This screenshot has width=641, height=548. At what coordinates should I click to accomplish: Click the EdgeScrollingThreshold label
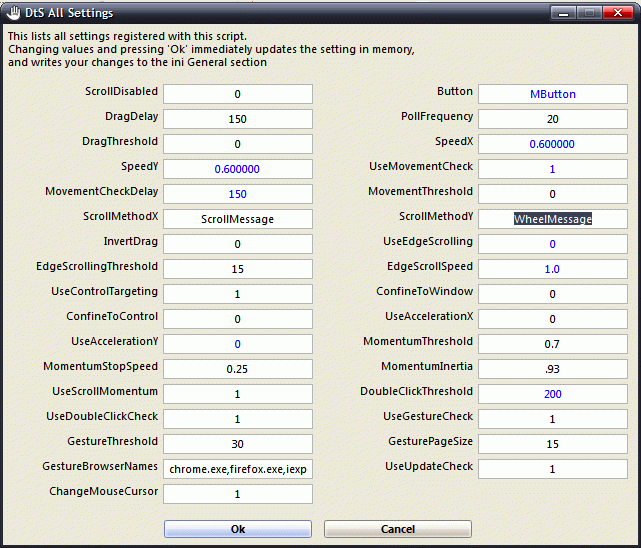tap(97, 266)
